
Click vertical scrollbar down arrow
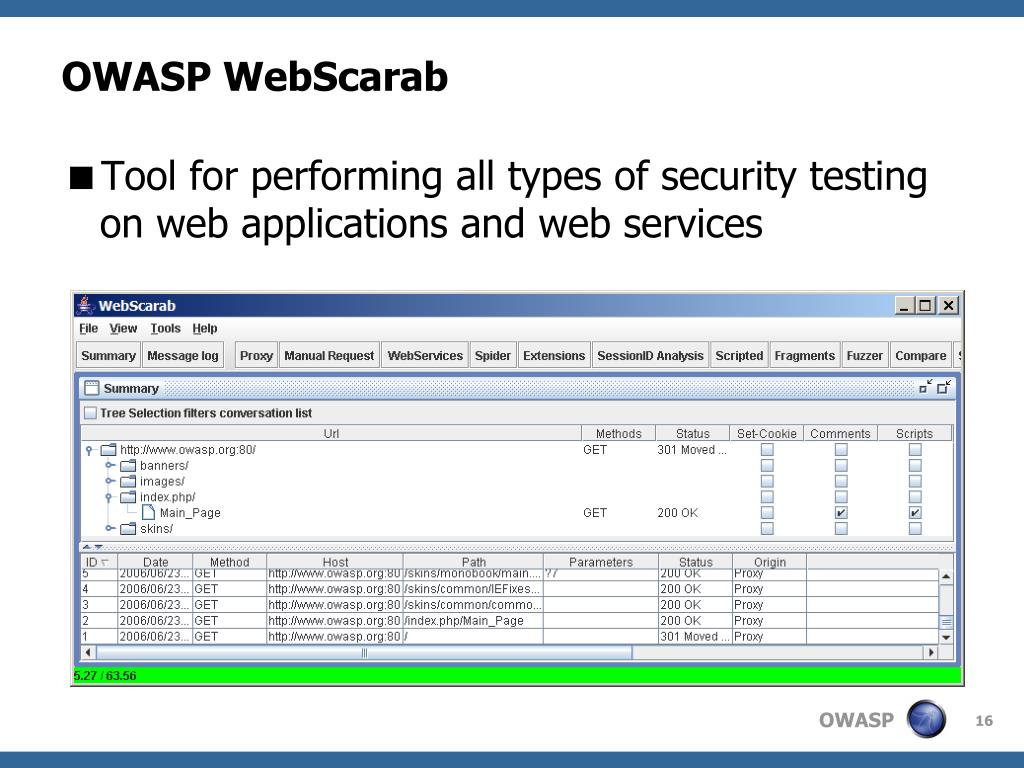coord(946,637)
